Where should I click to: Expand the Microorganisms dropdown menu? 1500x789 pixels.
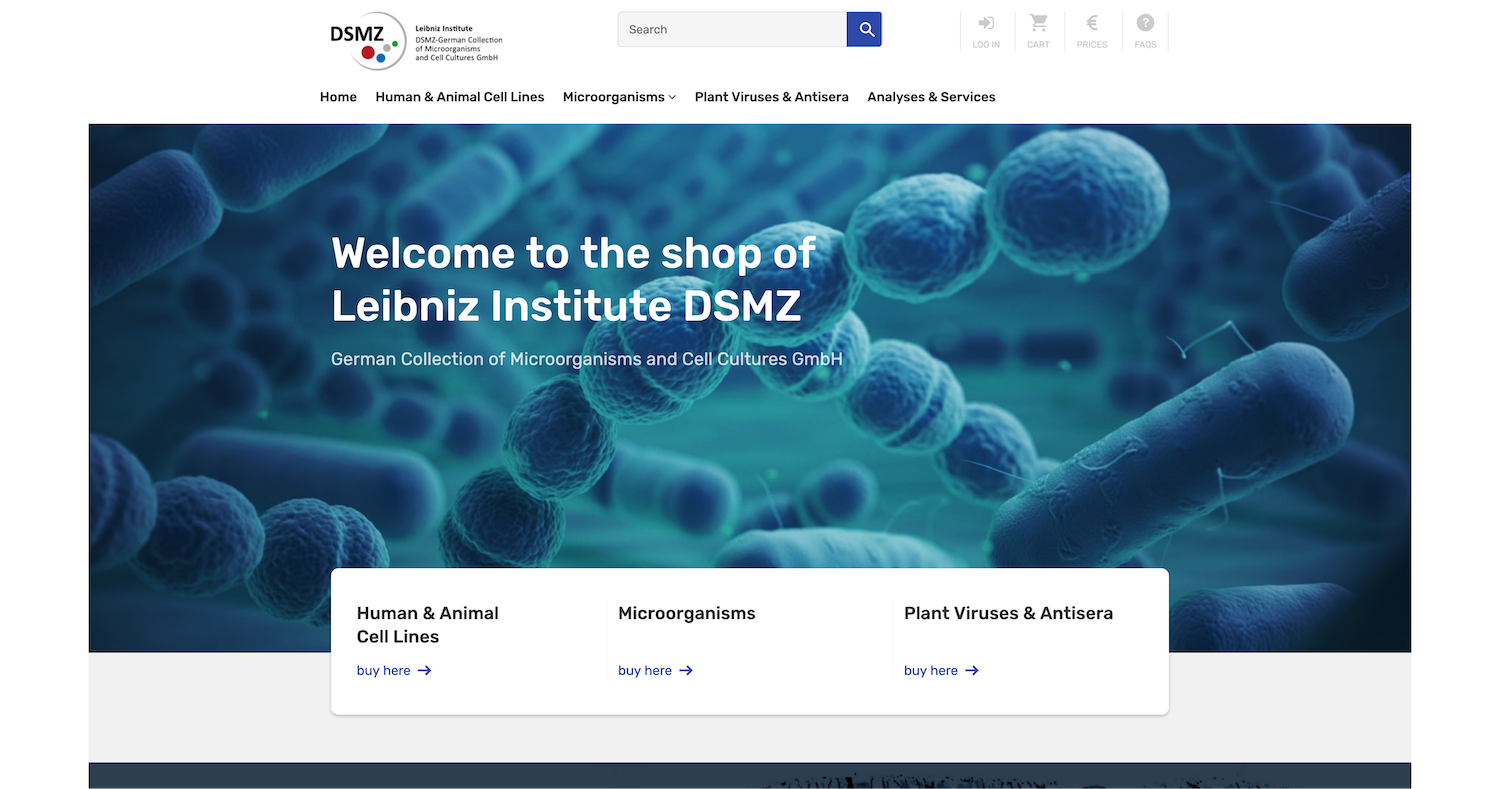point(619,97)
